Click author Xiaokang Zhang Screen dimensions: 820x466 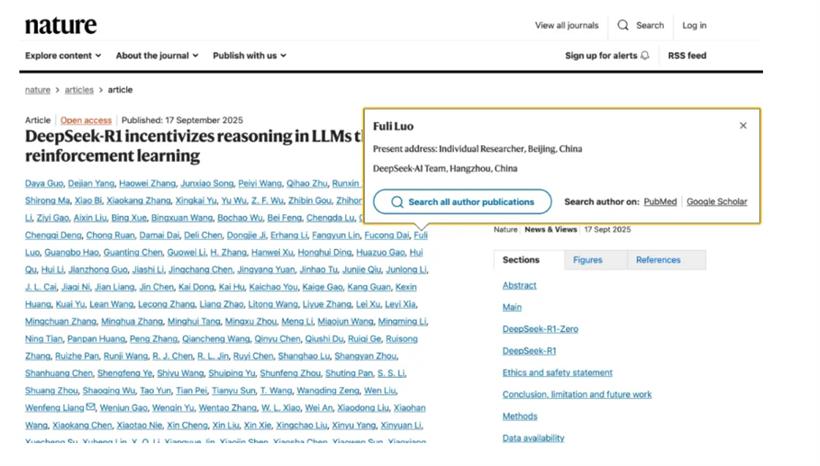pyautogui.click(x=139, y=201)
